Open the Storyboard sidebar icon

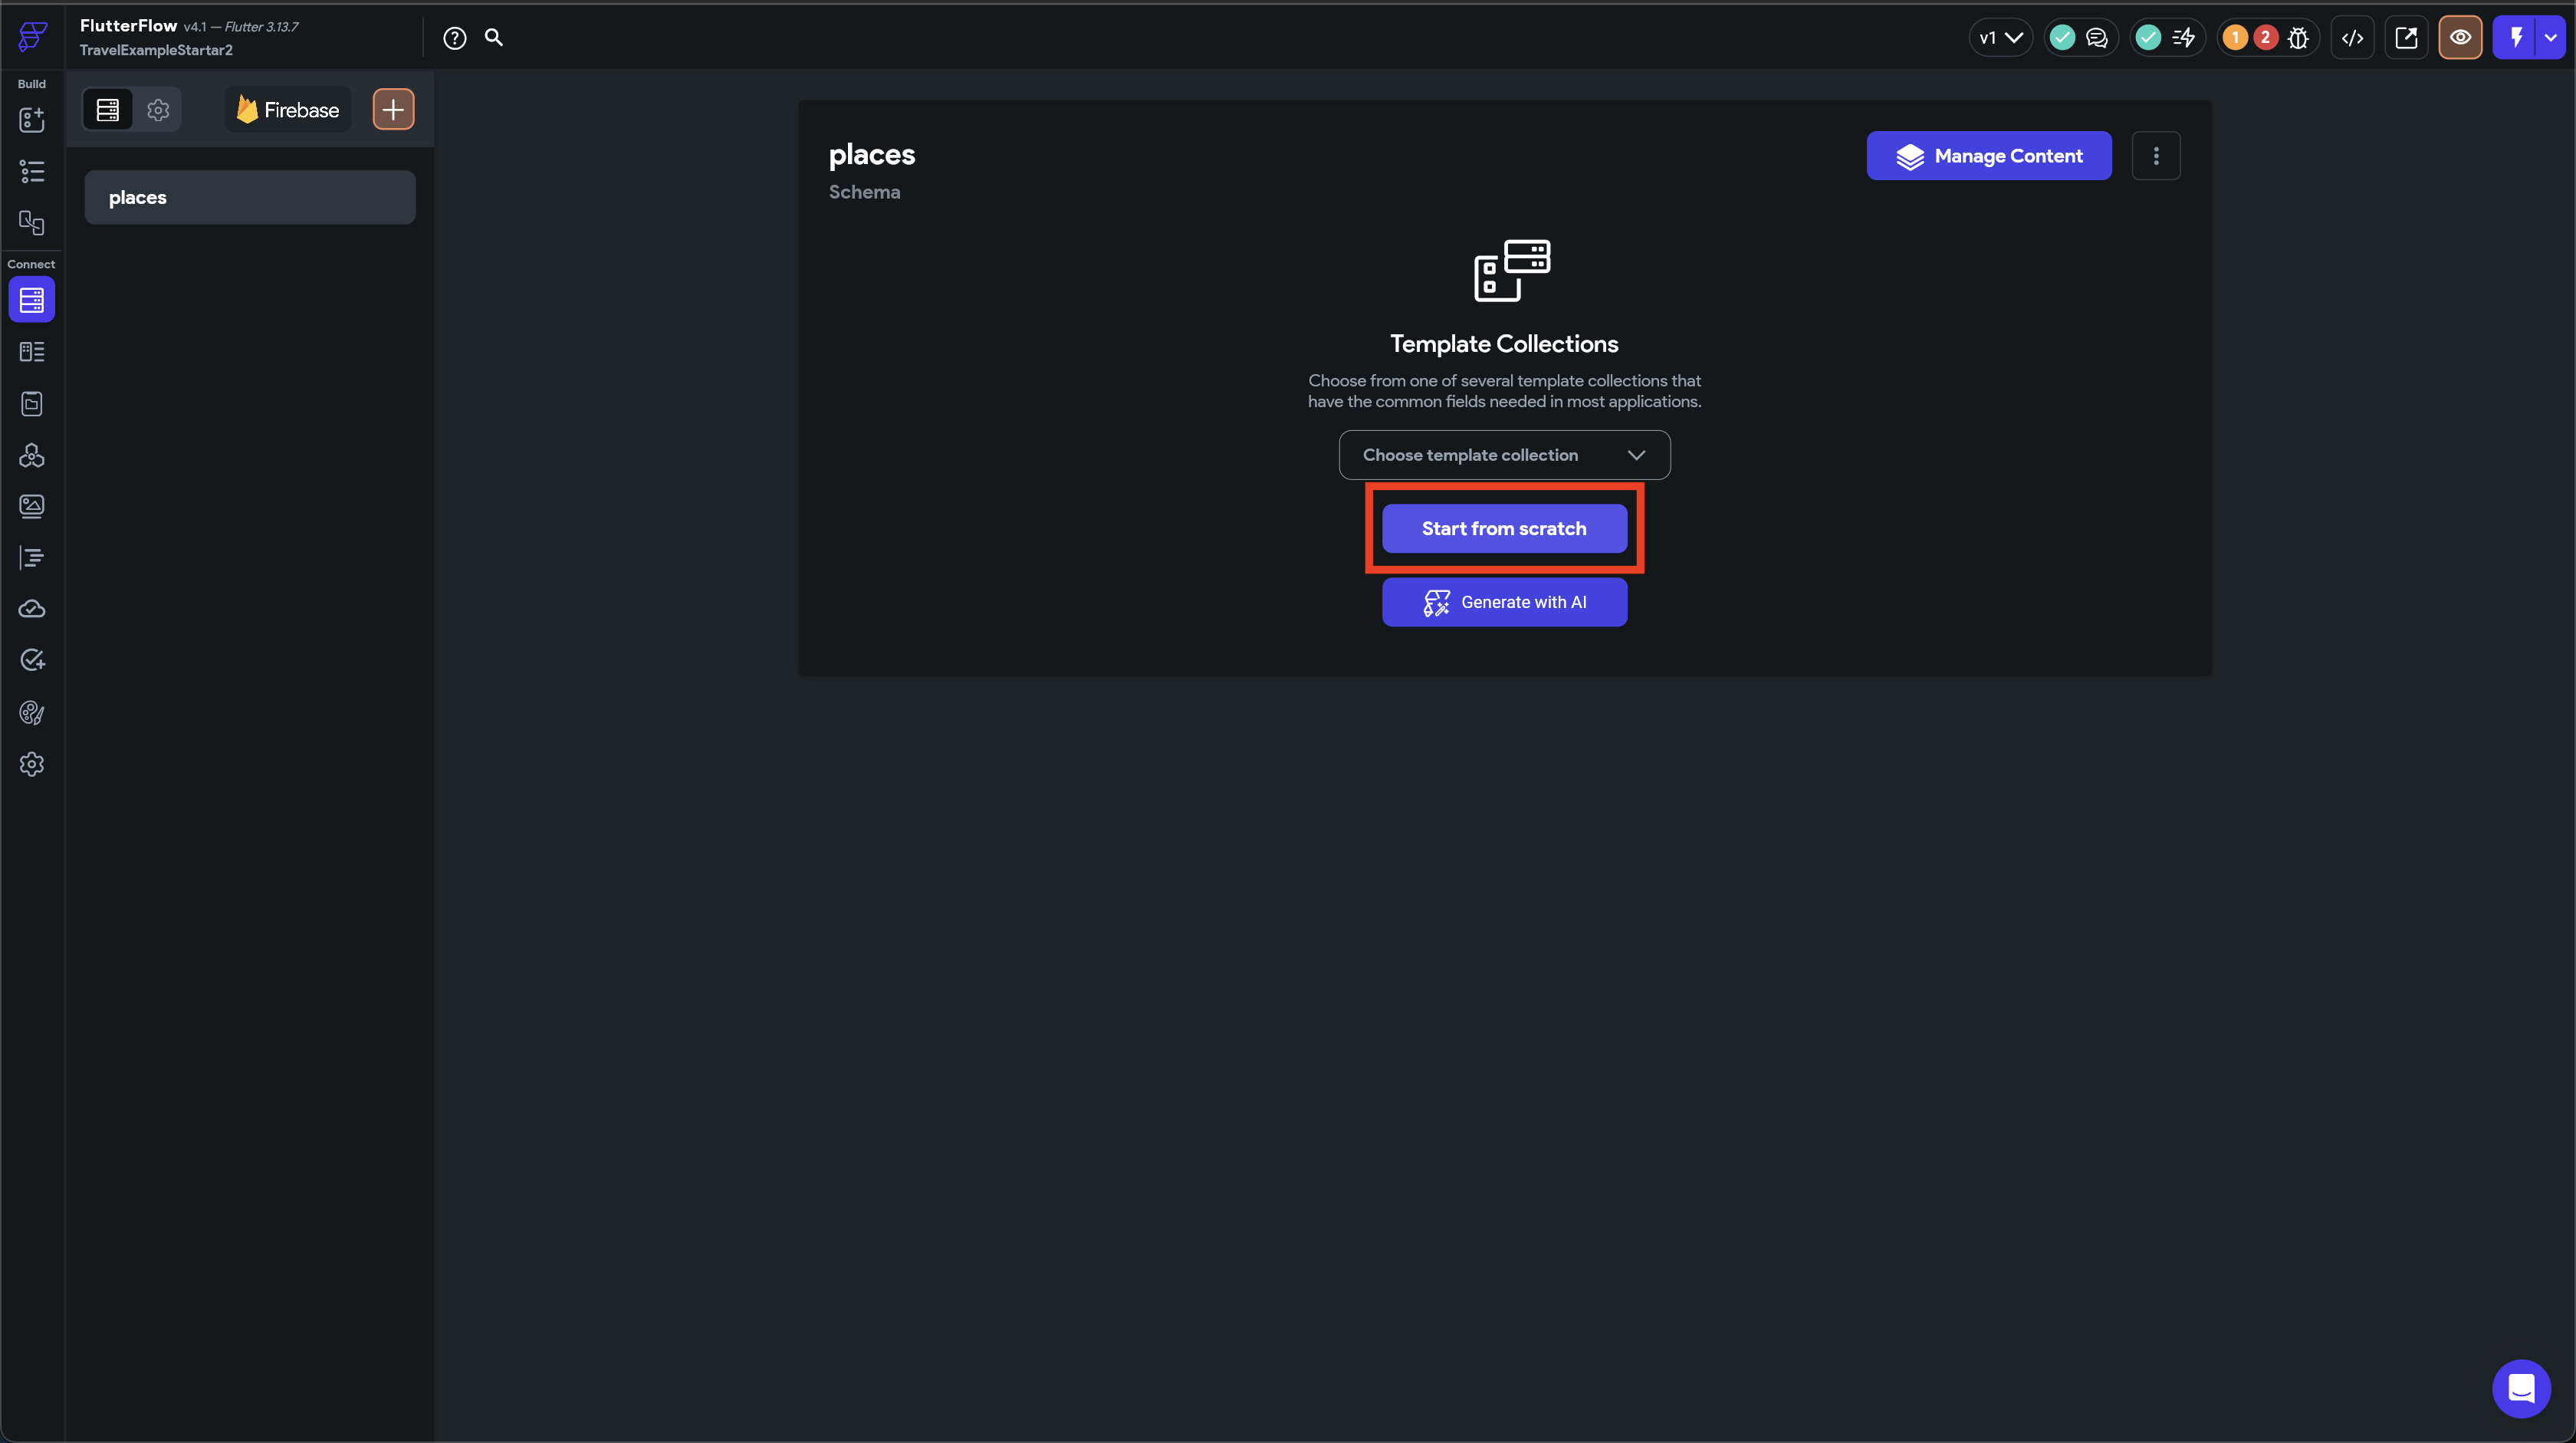tap(31, 223)
